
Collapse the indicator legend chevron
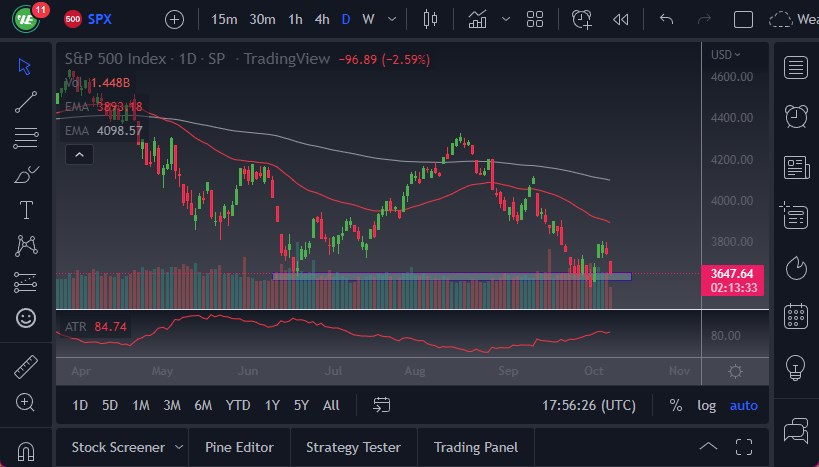pos(78,154)
